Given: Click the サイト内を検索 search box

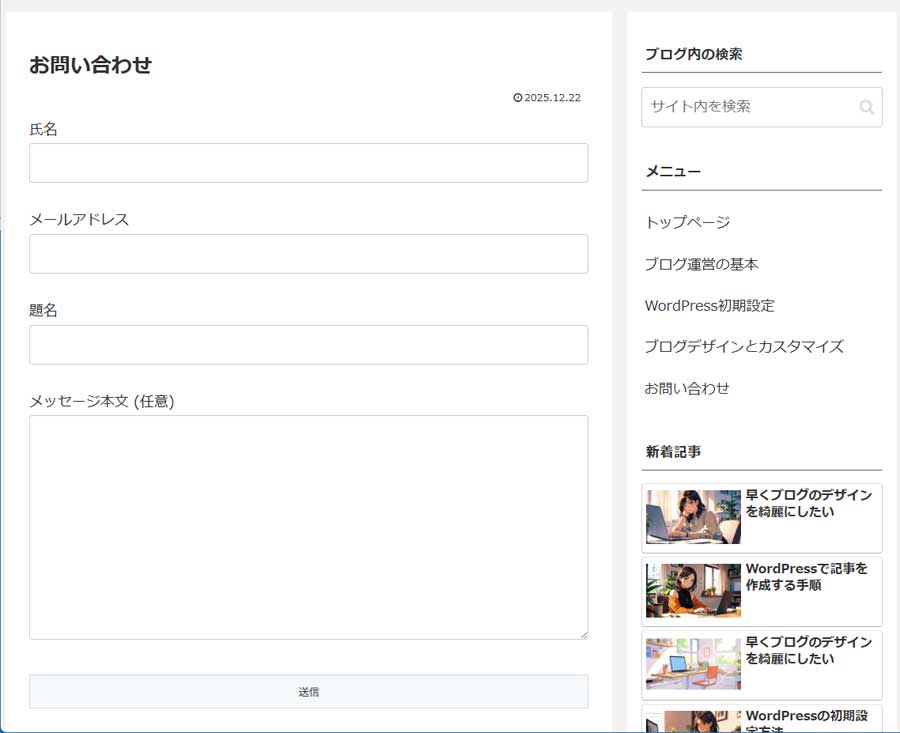Looking at the screenshot, I should 750,107.
